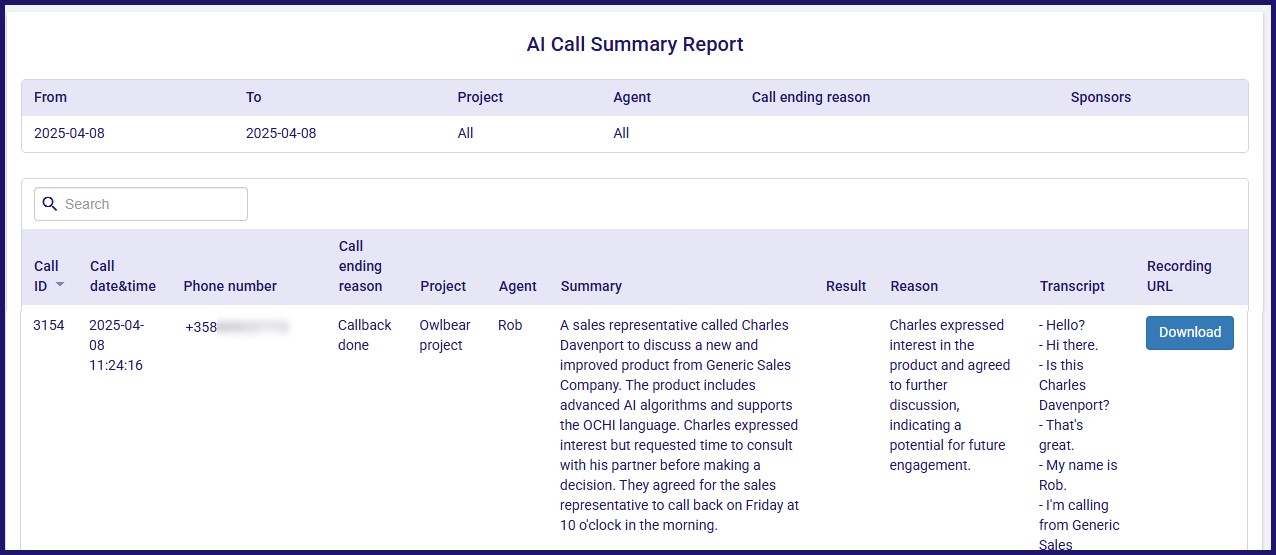Click the Owlbear project cell
Screen dimensions: 1276x555
click(x=445, y=335)
